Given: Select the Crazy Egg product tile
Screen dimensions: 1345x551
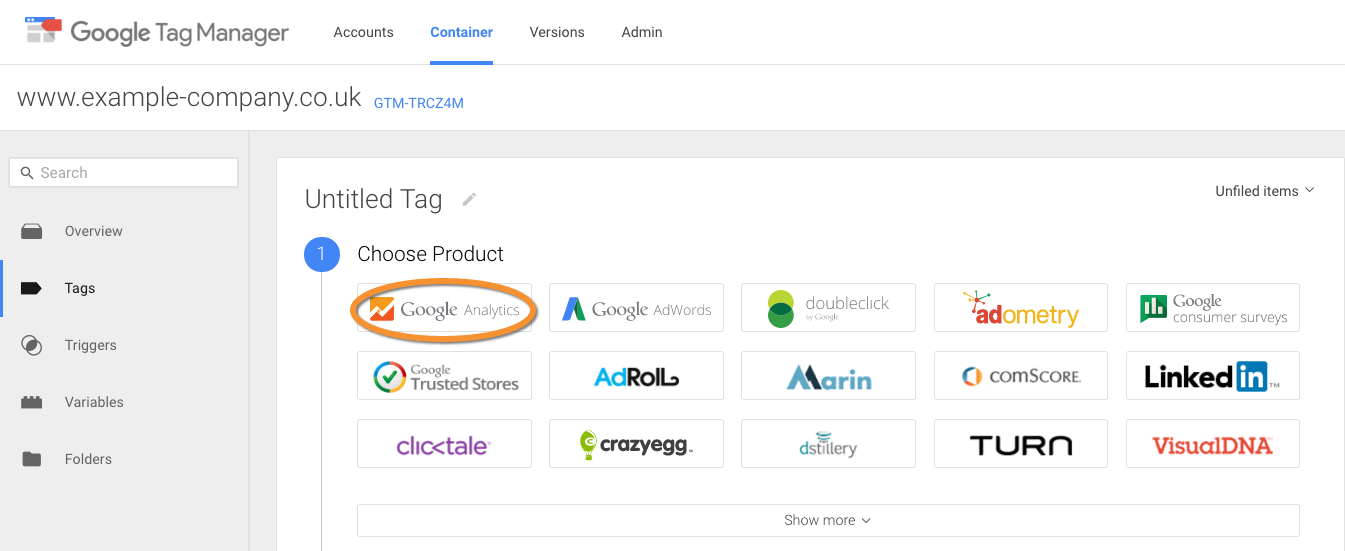Looking at the screenshot, I should [636, 444].
